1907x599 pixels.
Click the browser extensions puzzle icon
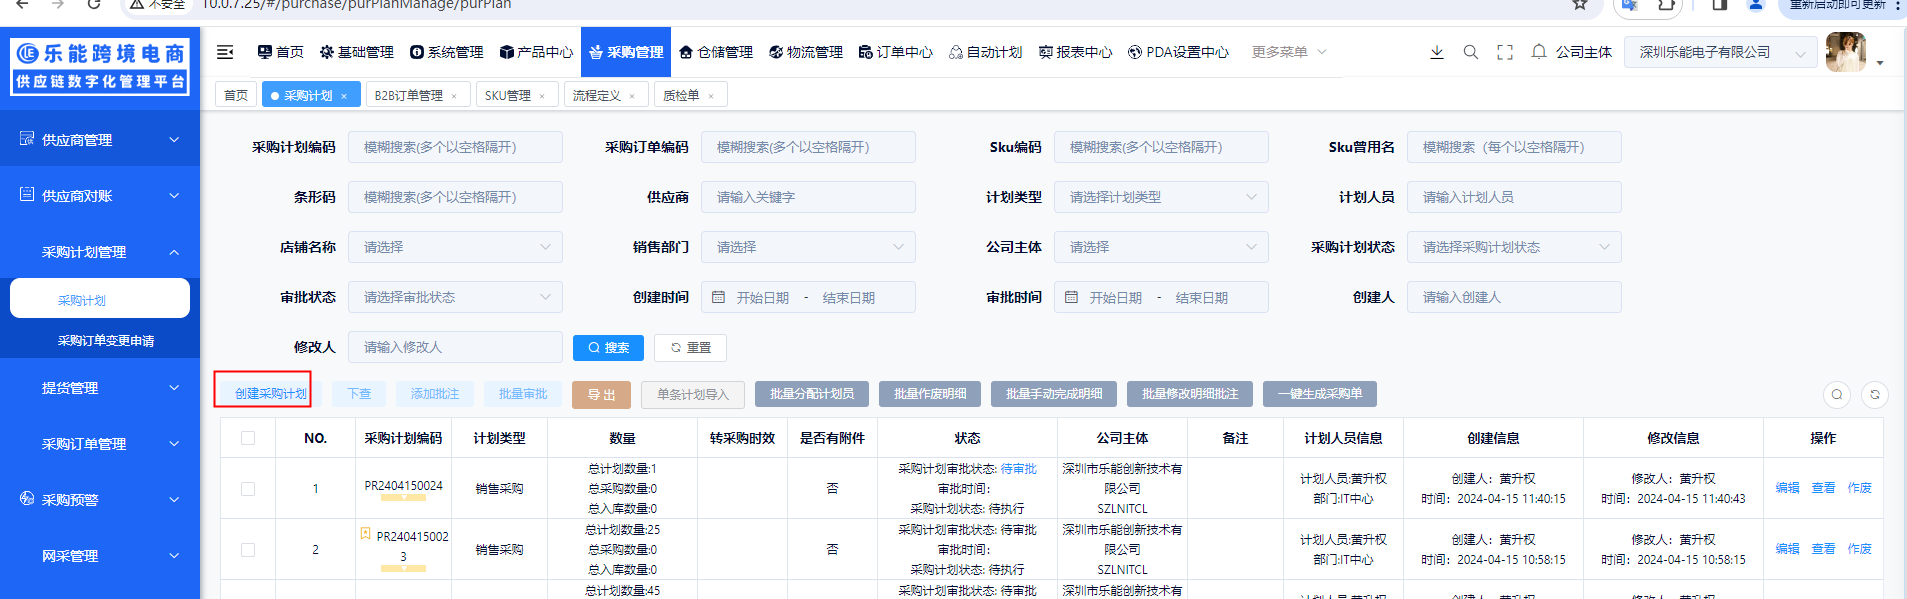click(x=1666, y=5)
